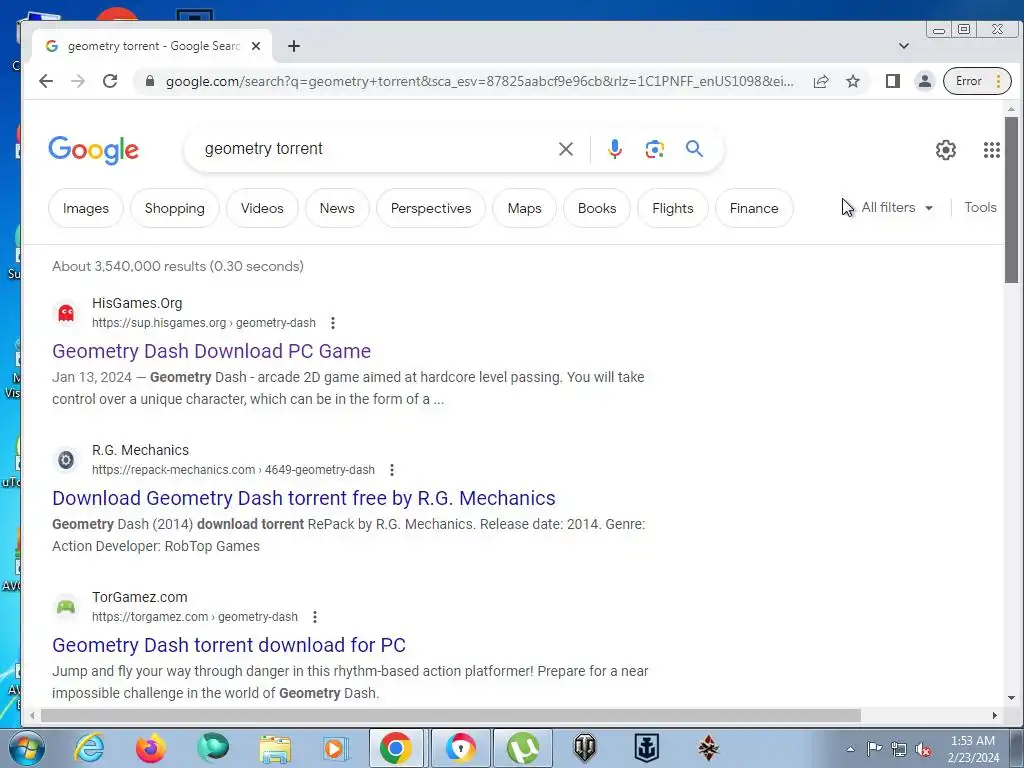Open the taskbar clock showing 1:53 AM
Image resolution: width=1024 pixels, height=768 pixels.
[x=973, y=749]
